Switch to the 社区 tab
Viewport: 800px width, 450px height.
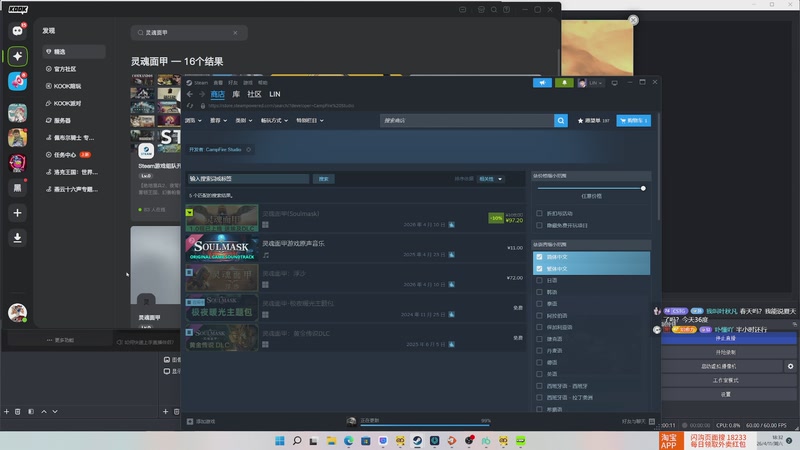[254, 94]
